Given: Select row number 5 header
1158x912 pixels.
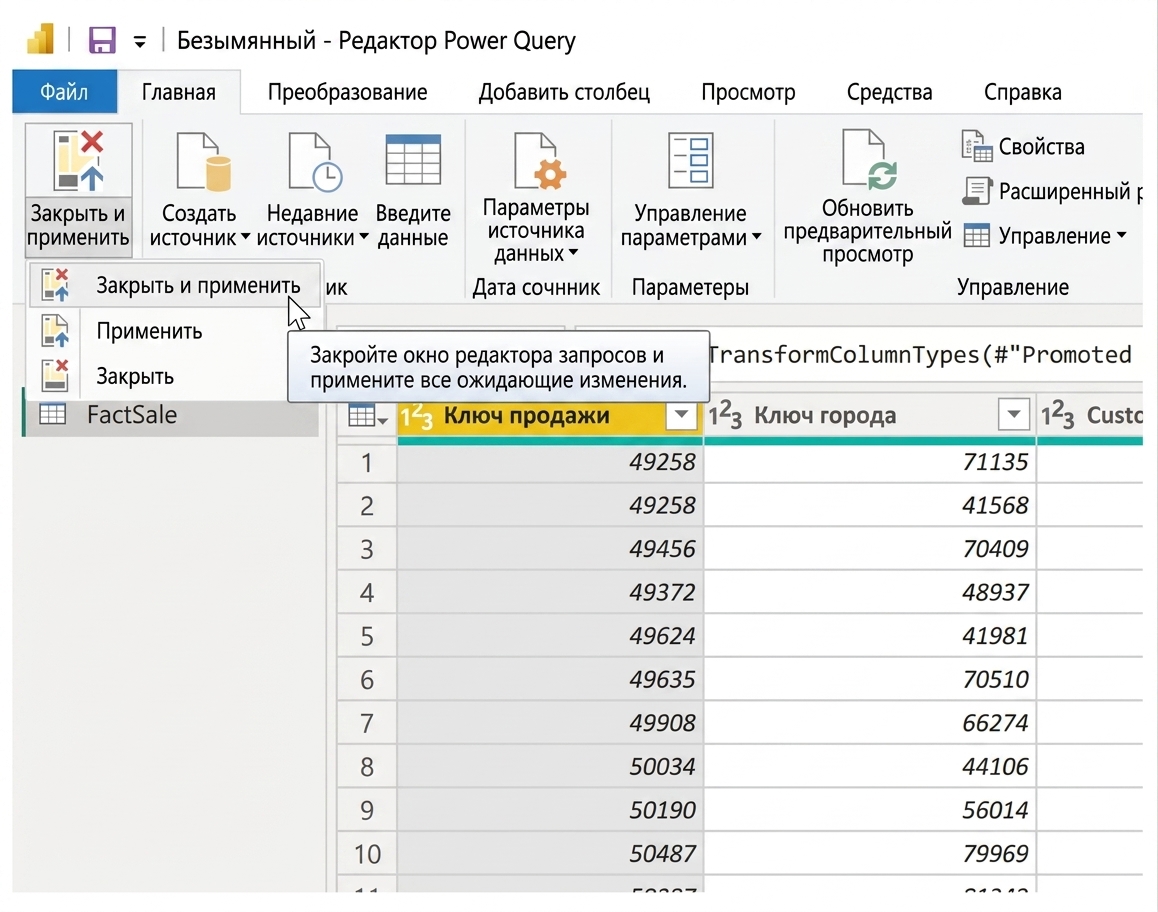Looking at the screenshot, I should point(367,637).
